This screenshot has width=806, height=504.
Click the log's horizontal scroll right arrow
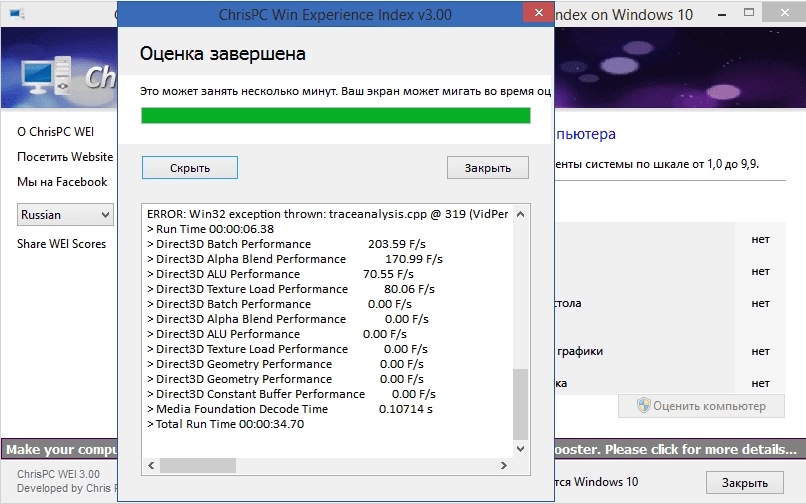504,465
